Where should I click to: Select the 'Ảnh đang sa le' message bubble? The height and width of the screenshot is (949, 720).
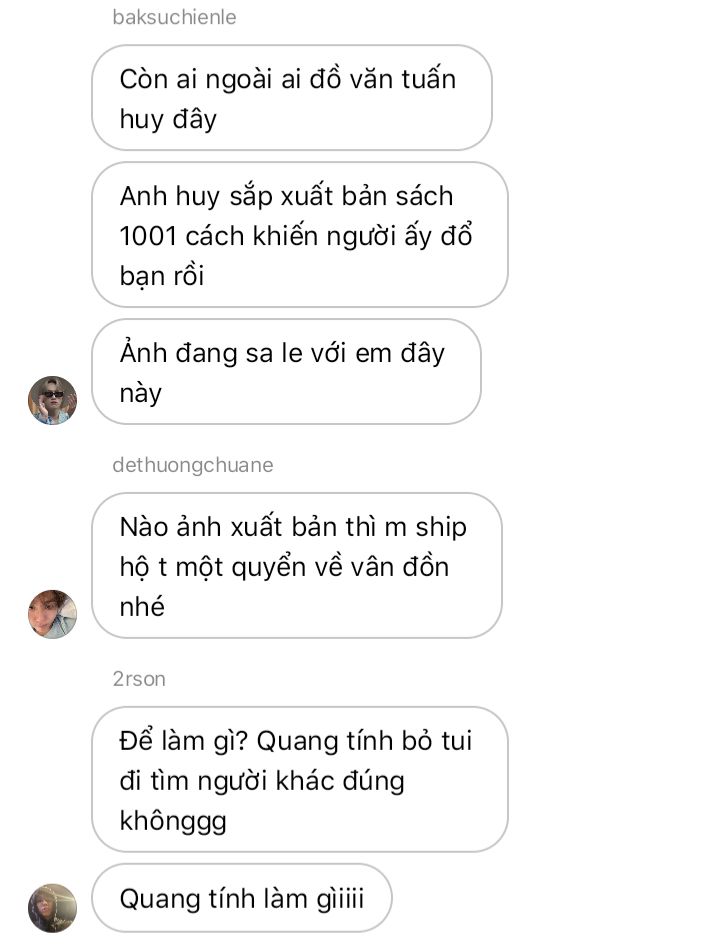(x=286, y=372)
